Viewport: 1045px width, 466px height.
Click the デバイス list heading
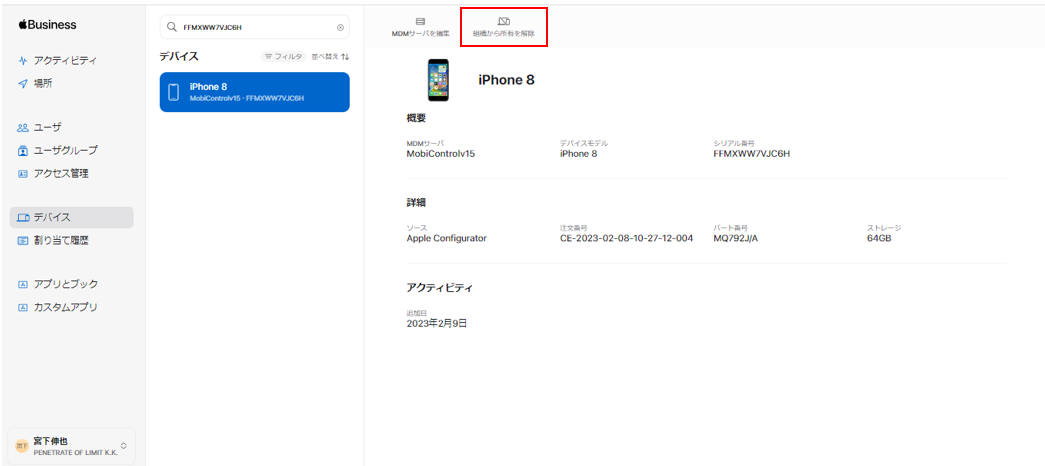(x=179, y=56)
